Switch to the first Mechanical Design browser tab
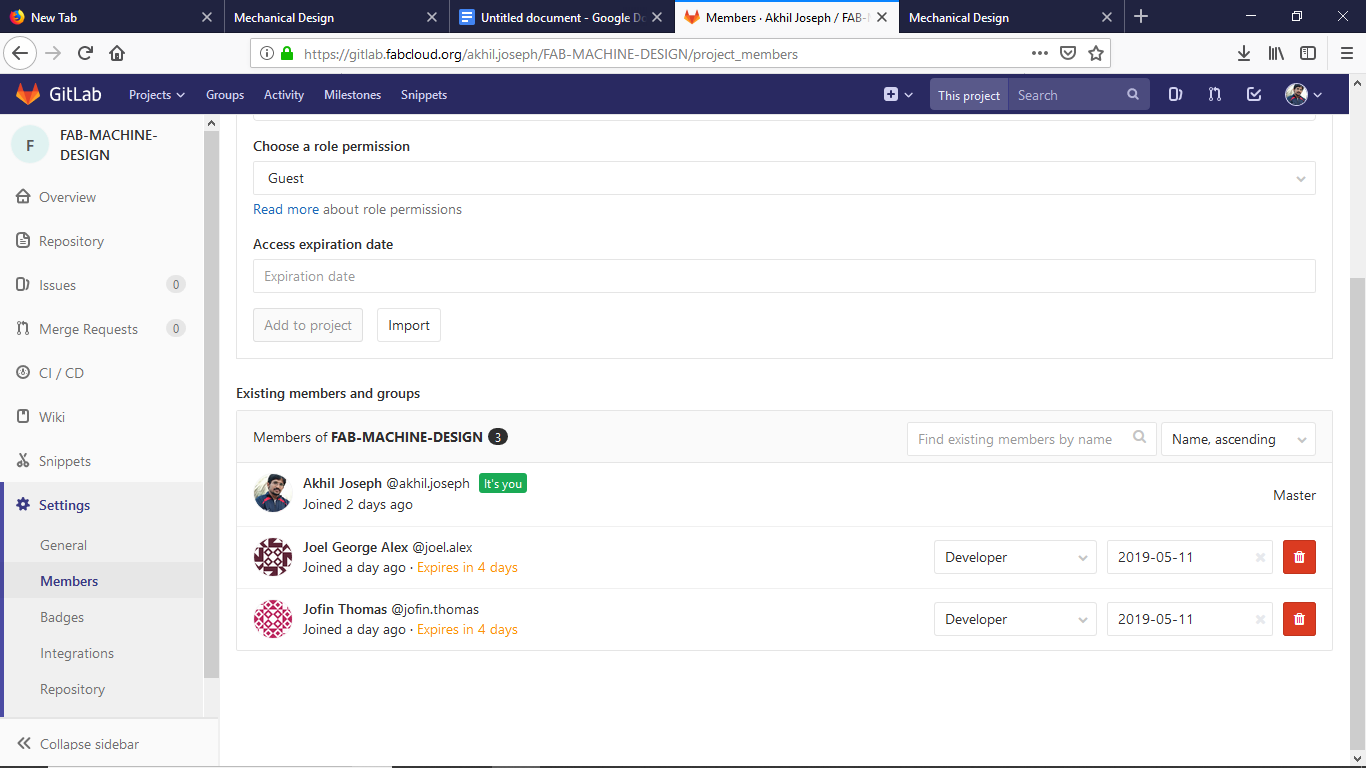Viewport: 1366px width, 768px height. point(335,17)
